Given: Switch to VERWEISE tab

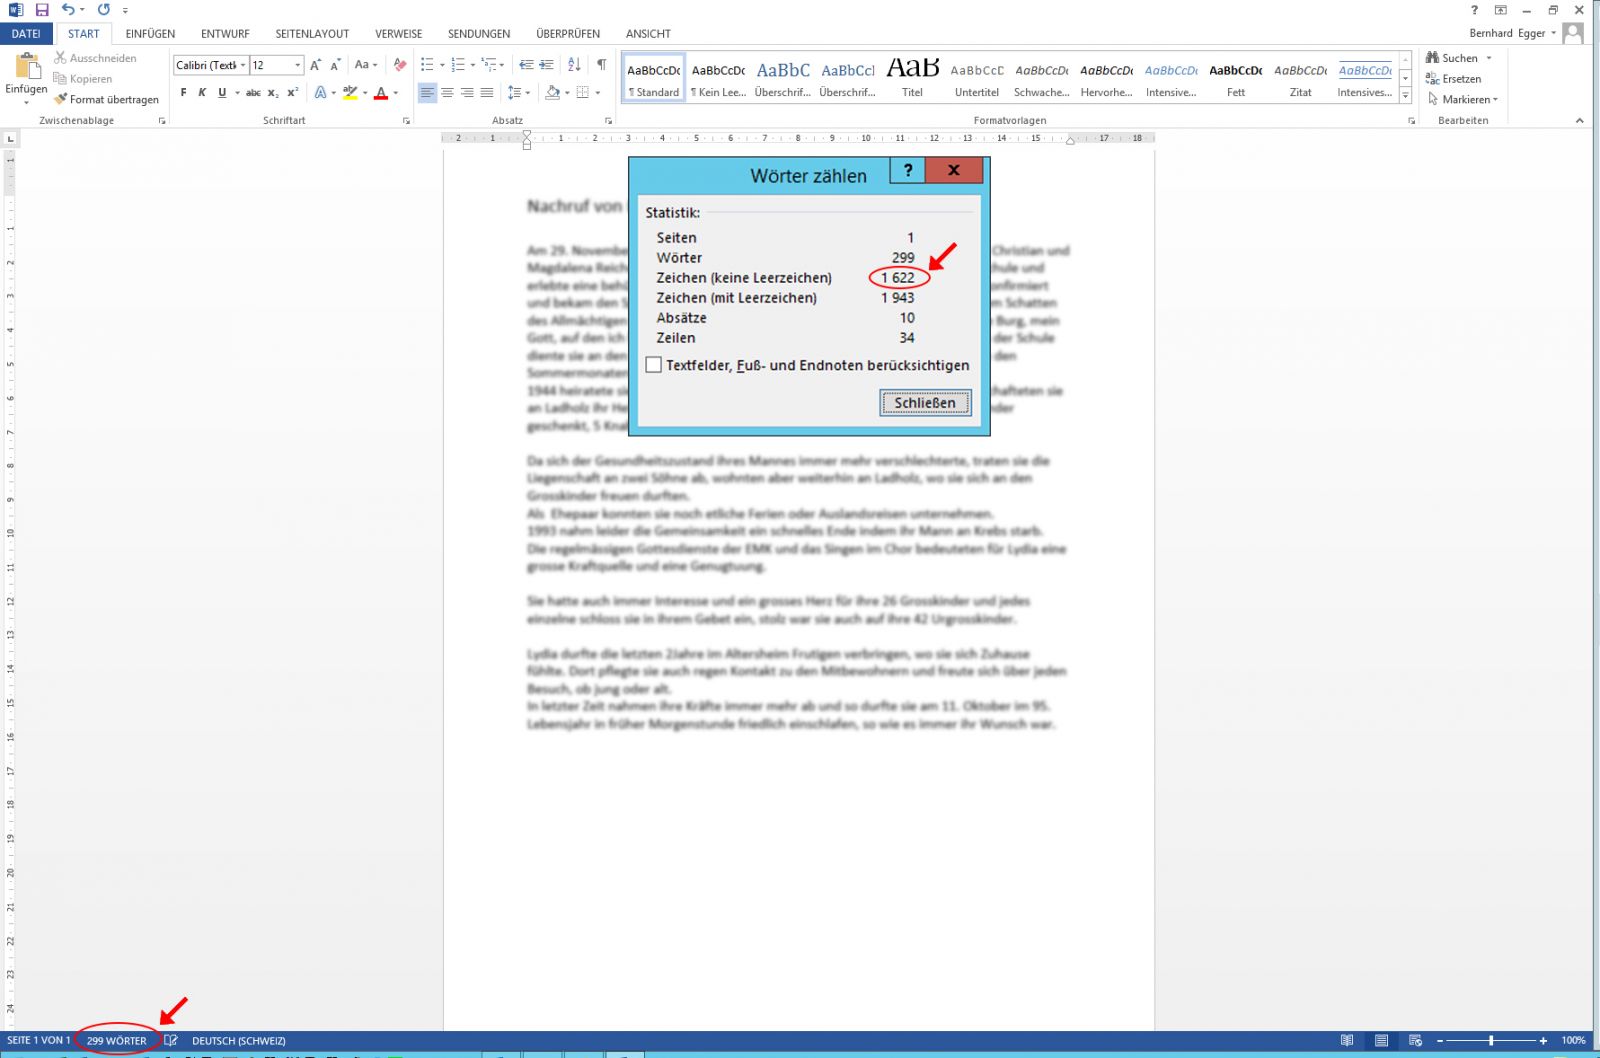Looking at the screenshot, I should [x=398, y=33].
